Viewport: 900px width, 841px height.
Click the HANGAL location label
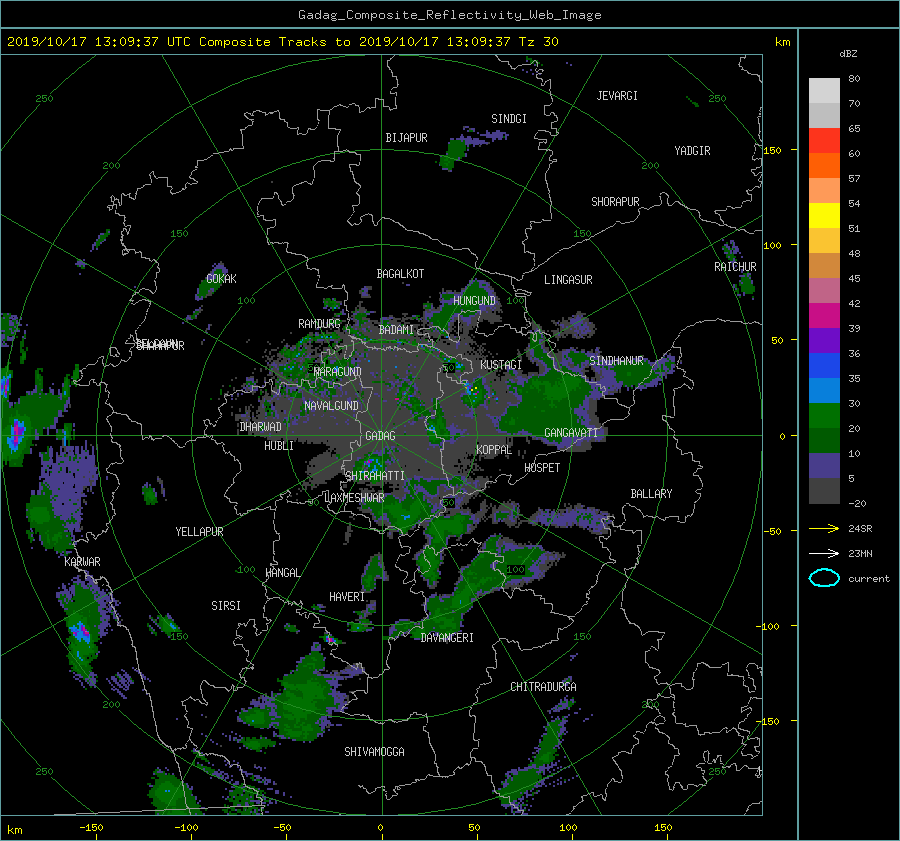click(282, 573)
